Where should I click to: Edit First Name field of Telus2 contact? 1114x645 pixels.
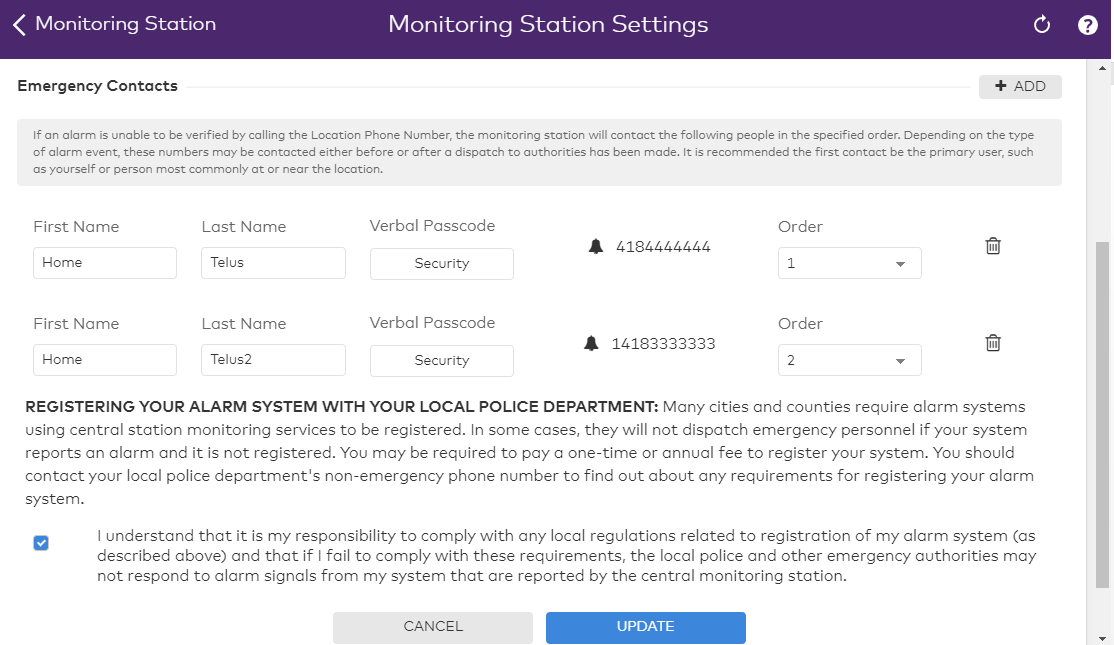point(104,360)
